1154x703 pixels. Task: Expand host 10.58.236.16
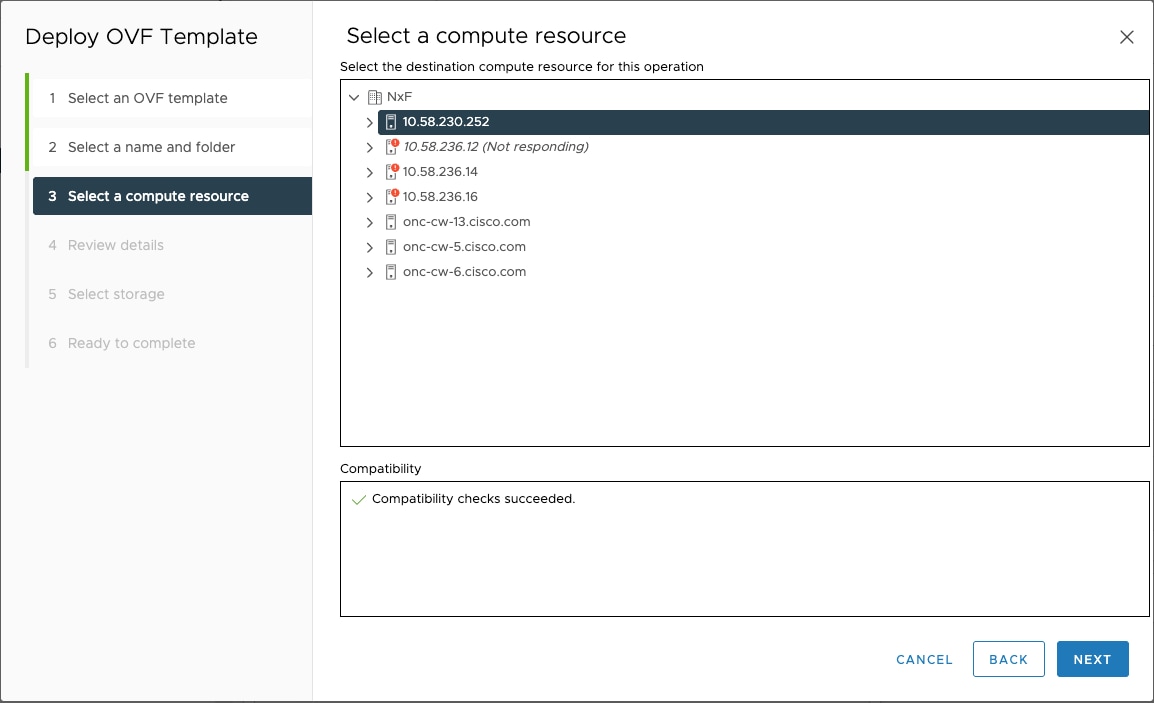pyautogui.click(x=369, y=197)
